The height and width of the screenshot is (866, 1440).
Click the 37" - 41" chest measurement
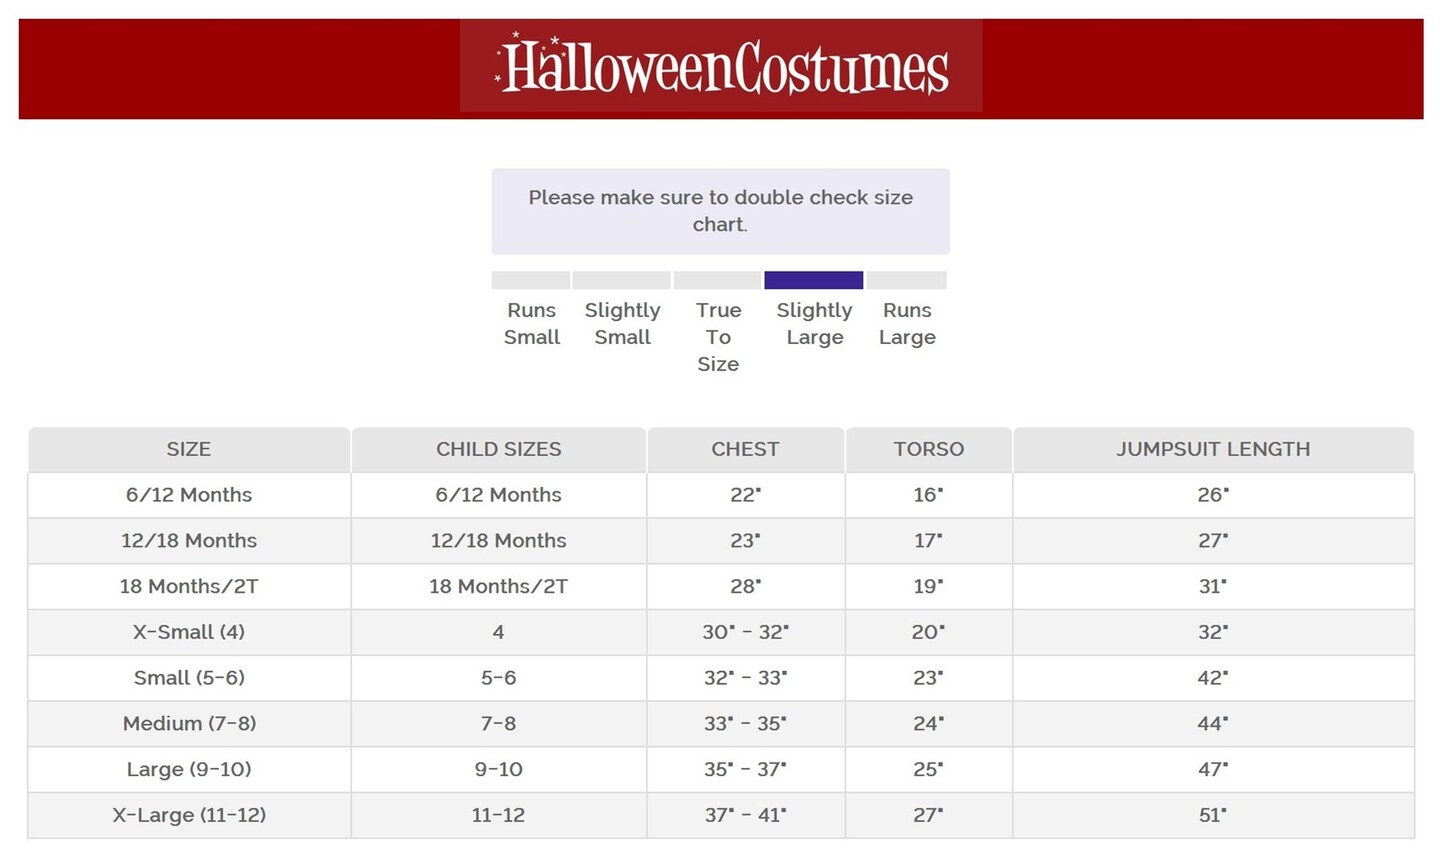[745, 815]
